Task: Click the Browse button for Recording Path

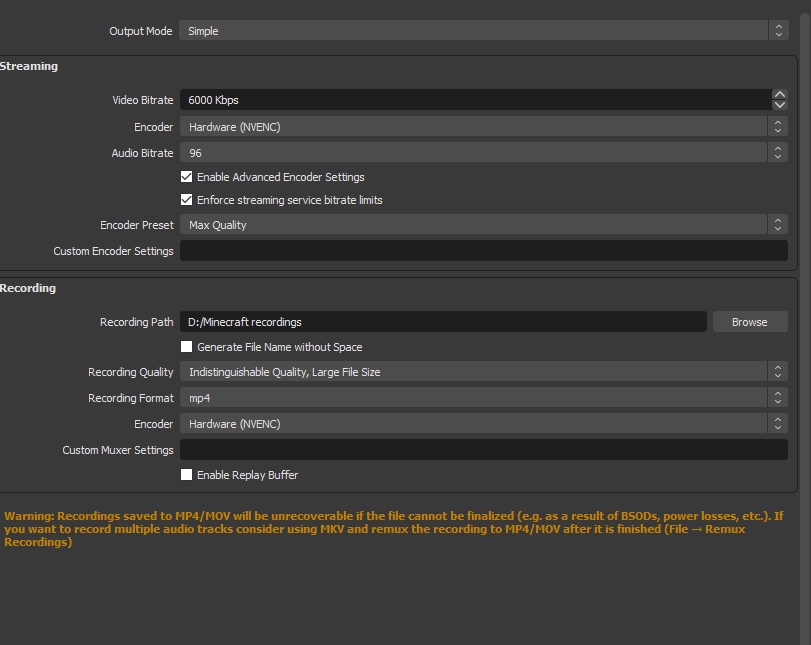Action: (750, 321)
